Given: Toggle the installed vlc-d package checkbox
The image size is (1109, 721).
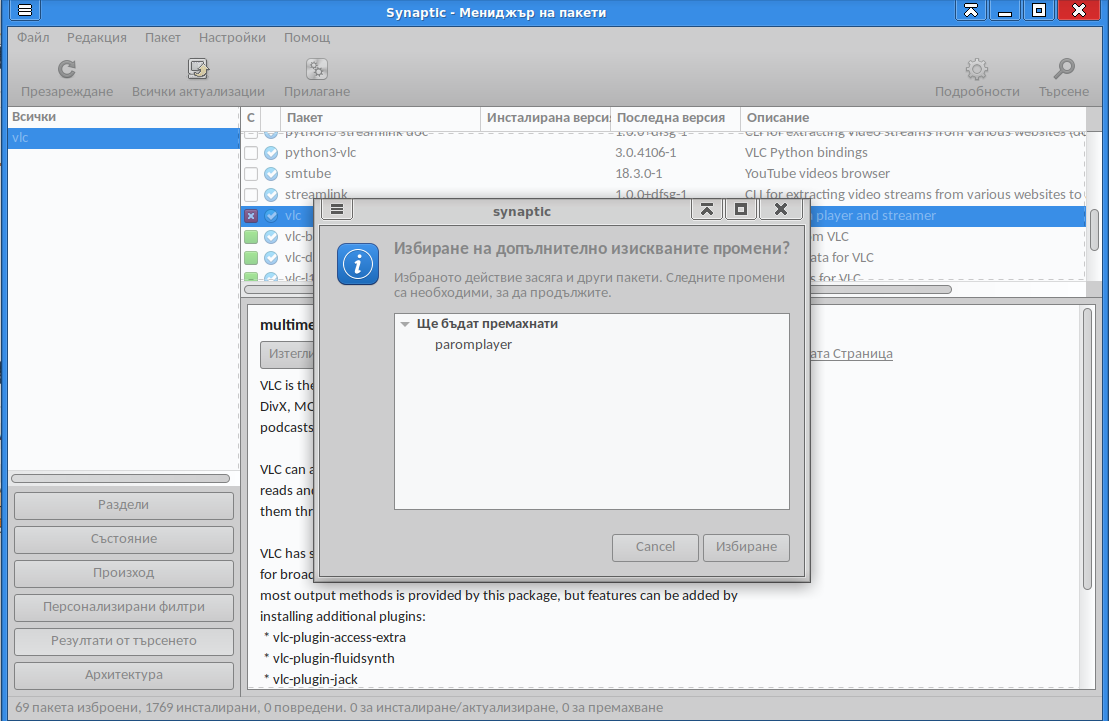Looking at the screenshot, I should tap(251, 258).
